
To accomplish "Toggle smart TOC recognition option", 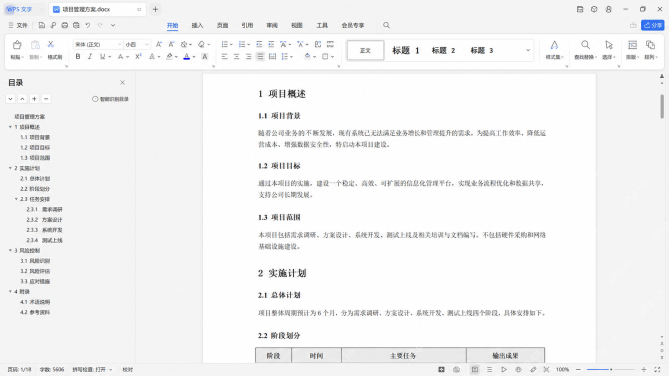I will [110, 99].
